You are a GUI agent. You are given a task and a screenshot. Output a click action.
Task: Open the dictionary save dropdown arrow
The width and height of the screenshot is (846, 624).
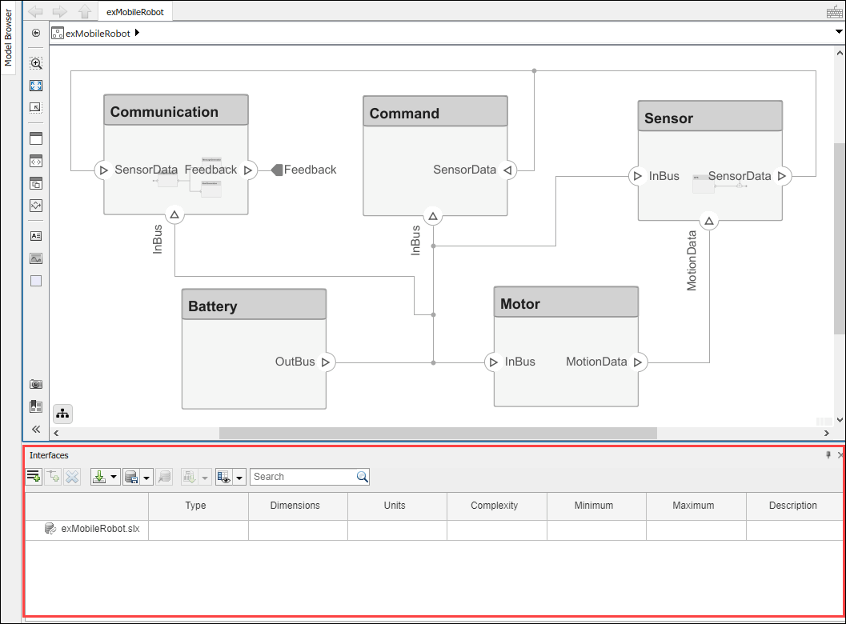[146, 476]
